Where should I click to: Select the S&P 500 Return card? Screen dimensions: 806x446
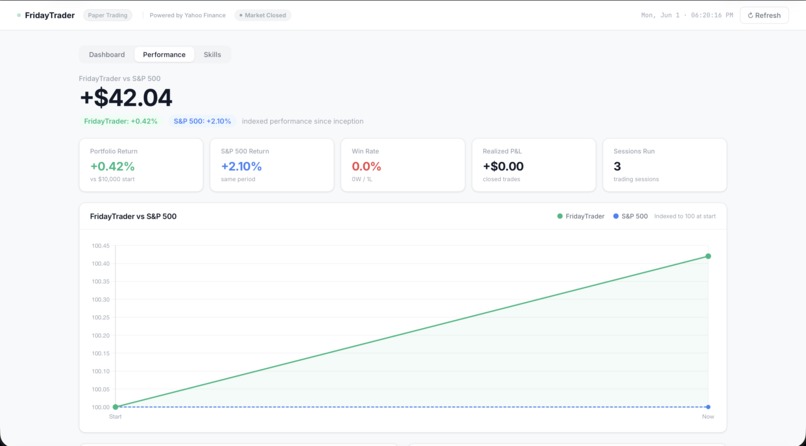pos(272,165)
